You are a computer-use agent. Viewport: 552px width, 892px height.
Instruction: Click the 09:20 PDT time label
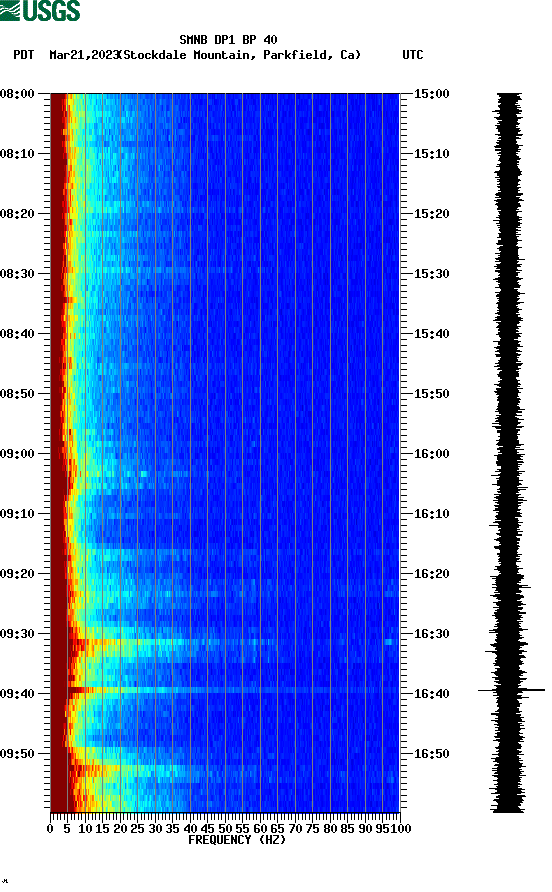(x=18, y=574)
